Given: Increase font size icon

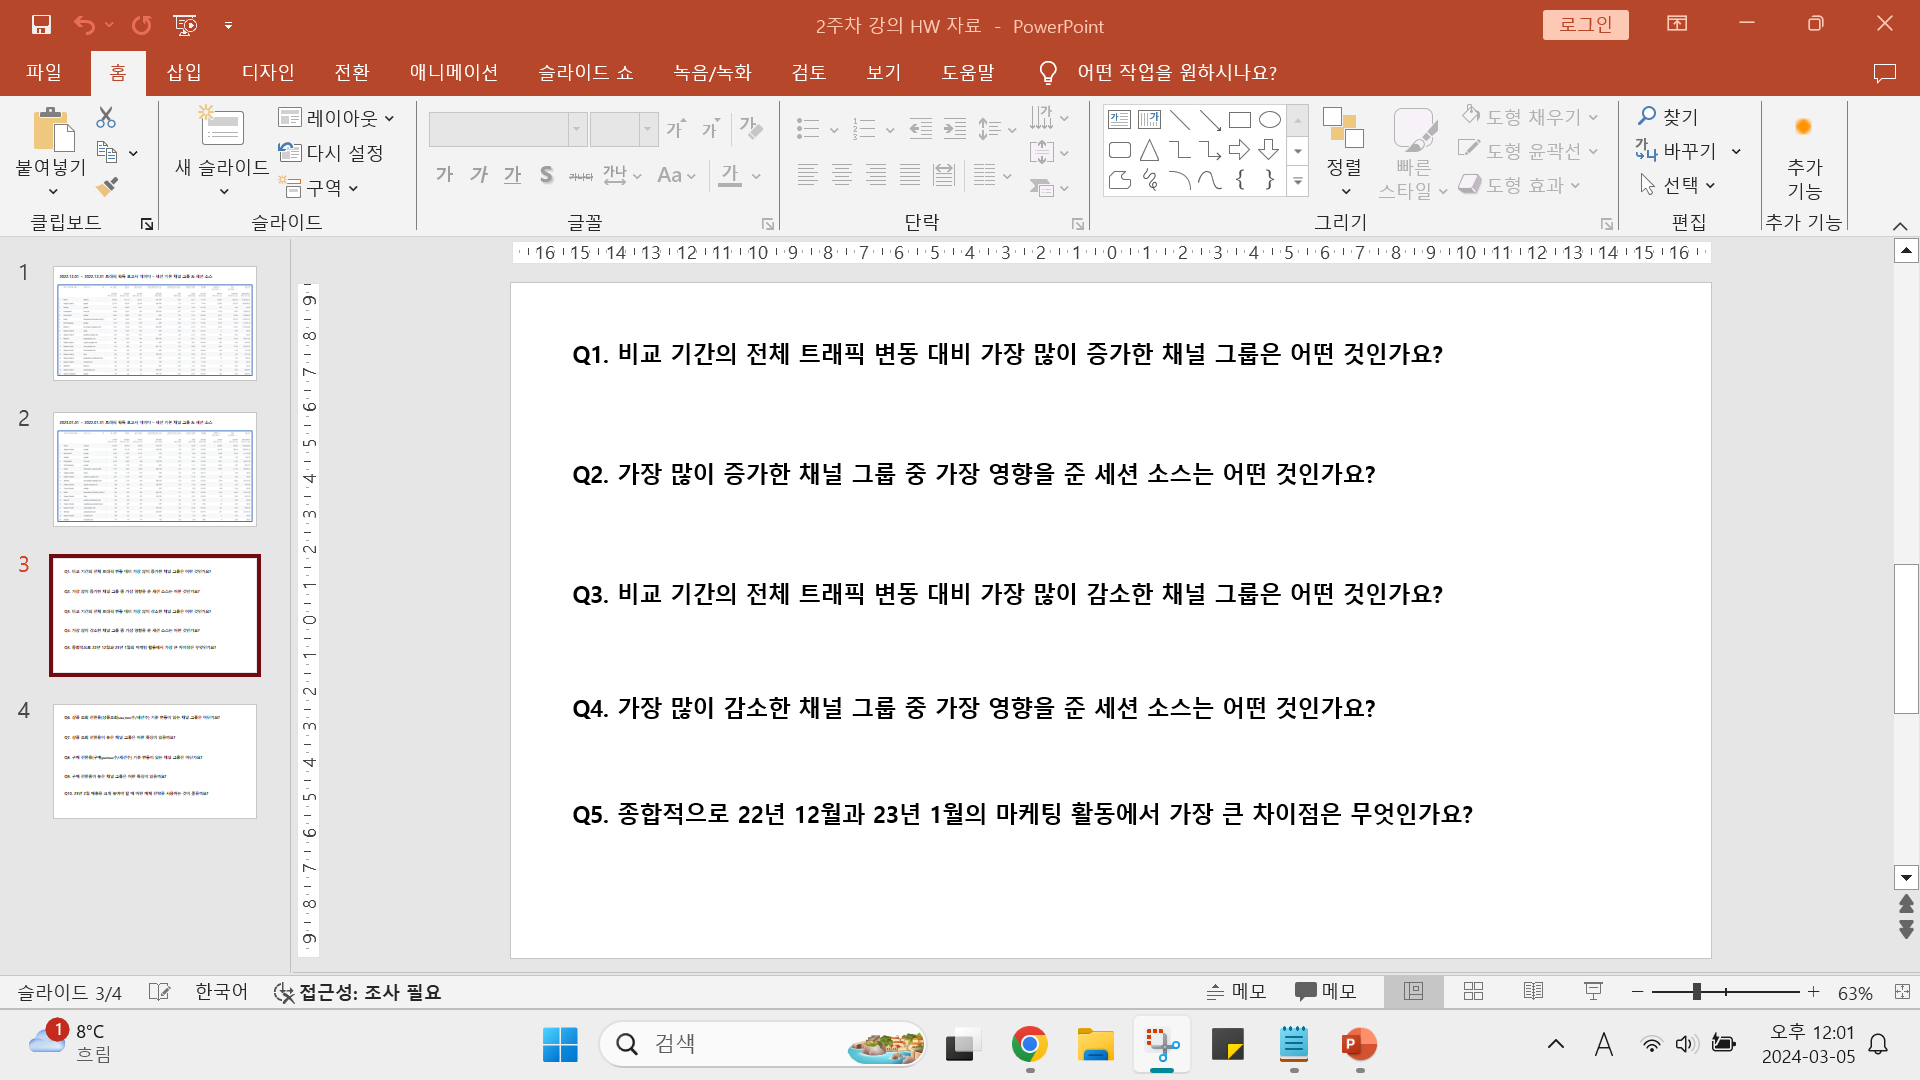Looking at the screenshot, I should 676,128.
